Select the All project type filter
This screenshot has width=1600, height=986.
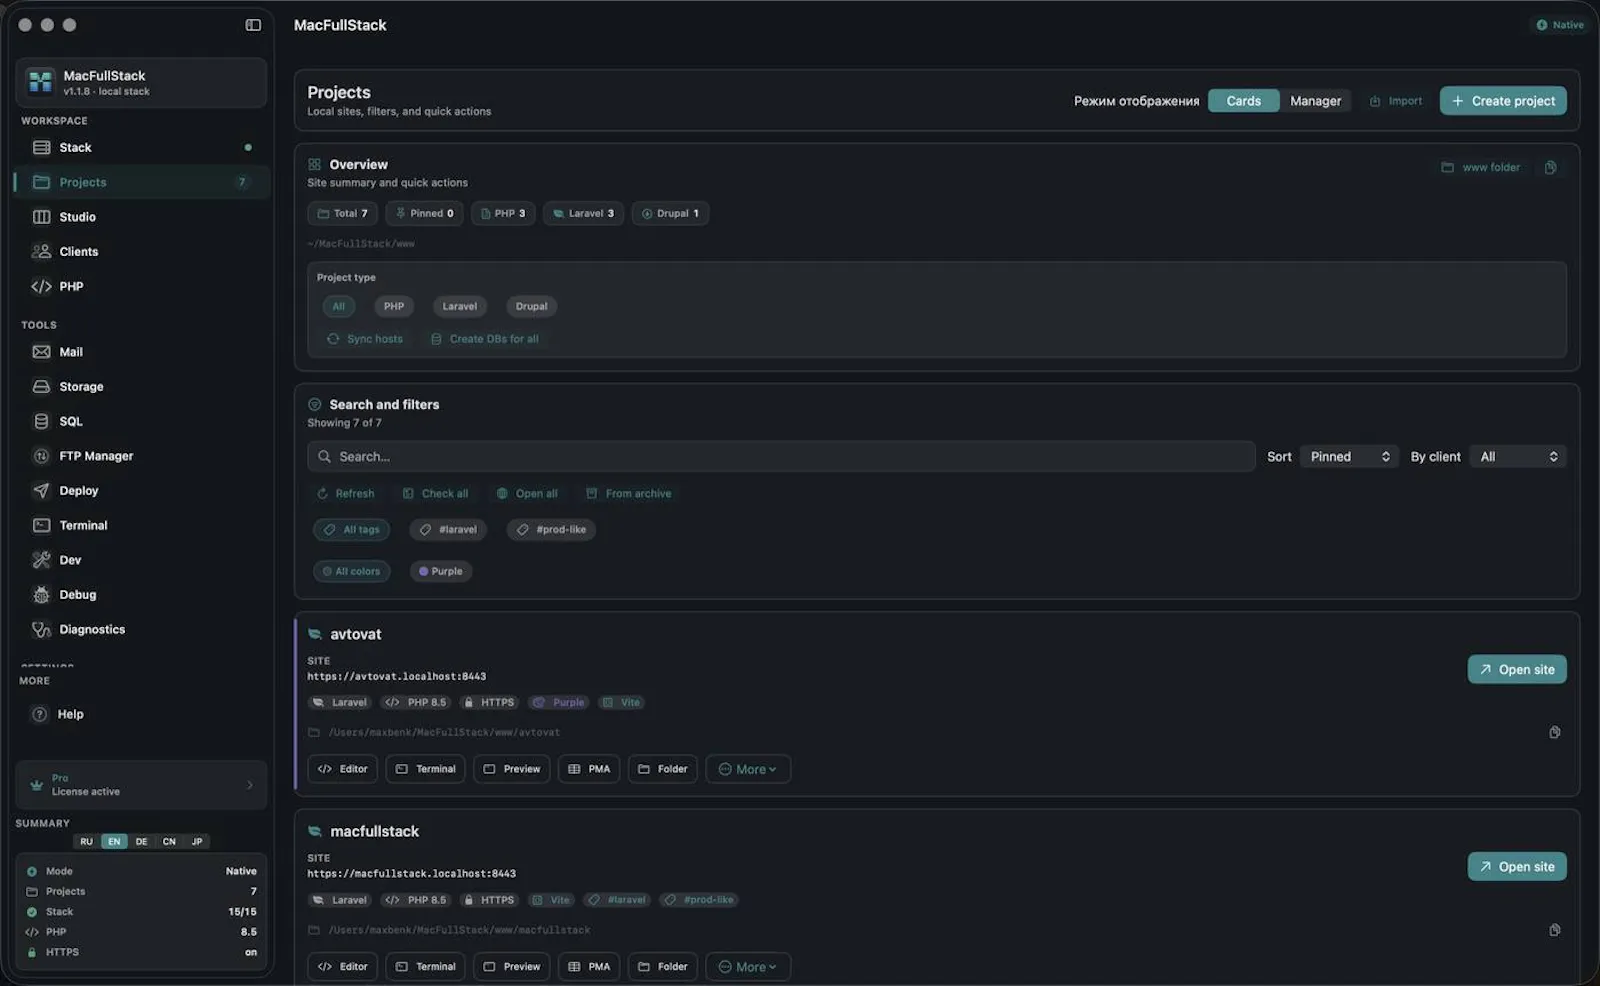click(x=338, y=307)
